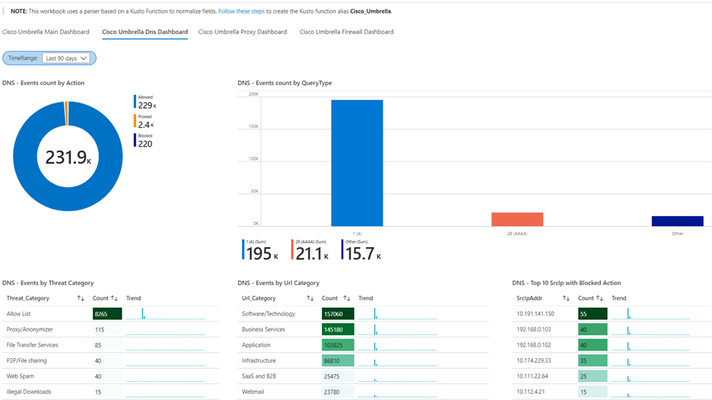Select the Software/Technology category row

click(x=363, y=314)
